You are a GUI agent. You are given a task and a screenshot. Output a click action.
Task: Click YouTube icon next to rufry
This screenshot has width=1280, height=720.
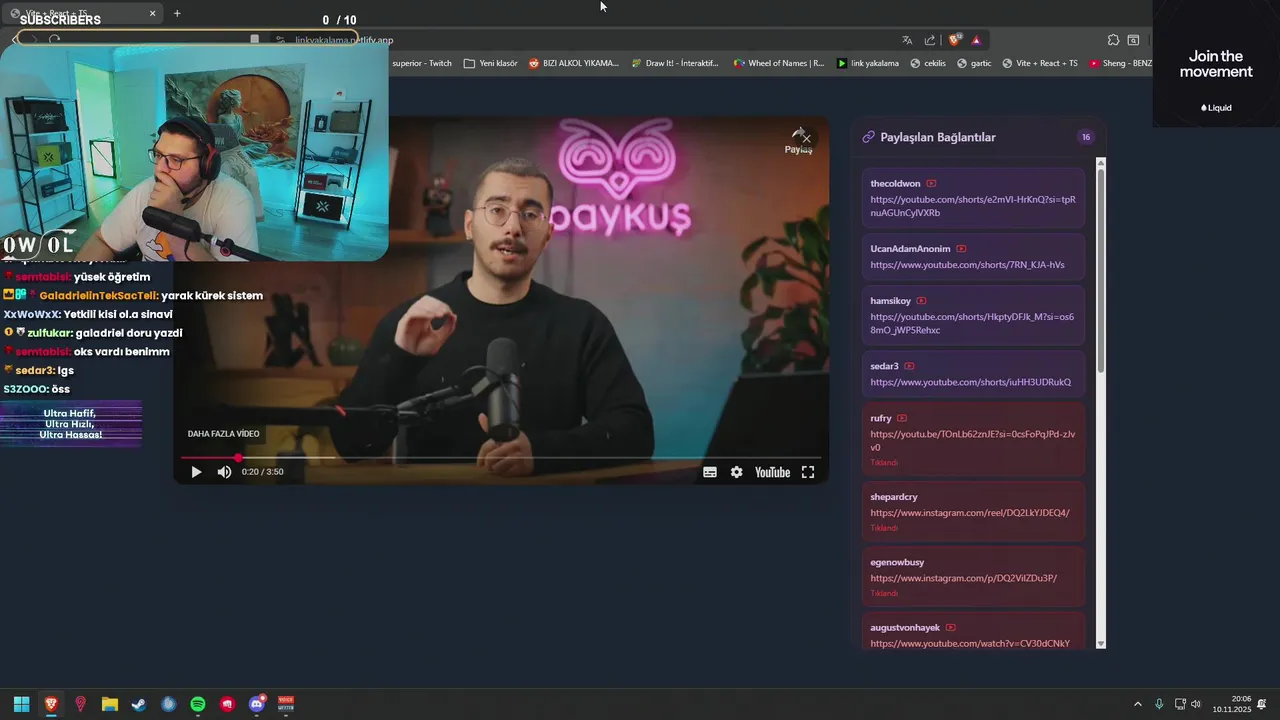902,418
